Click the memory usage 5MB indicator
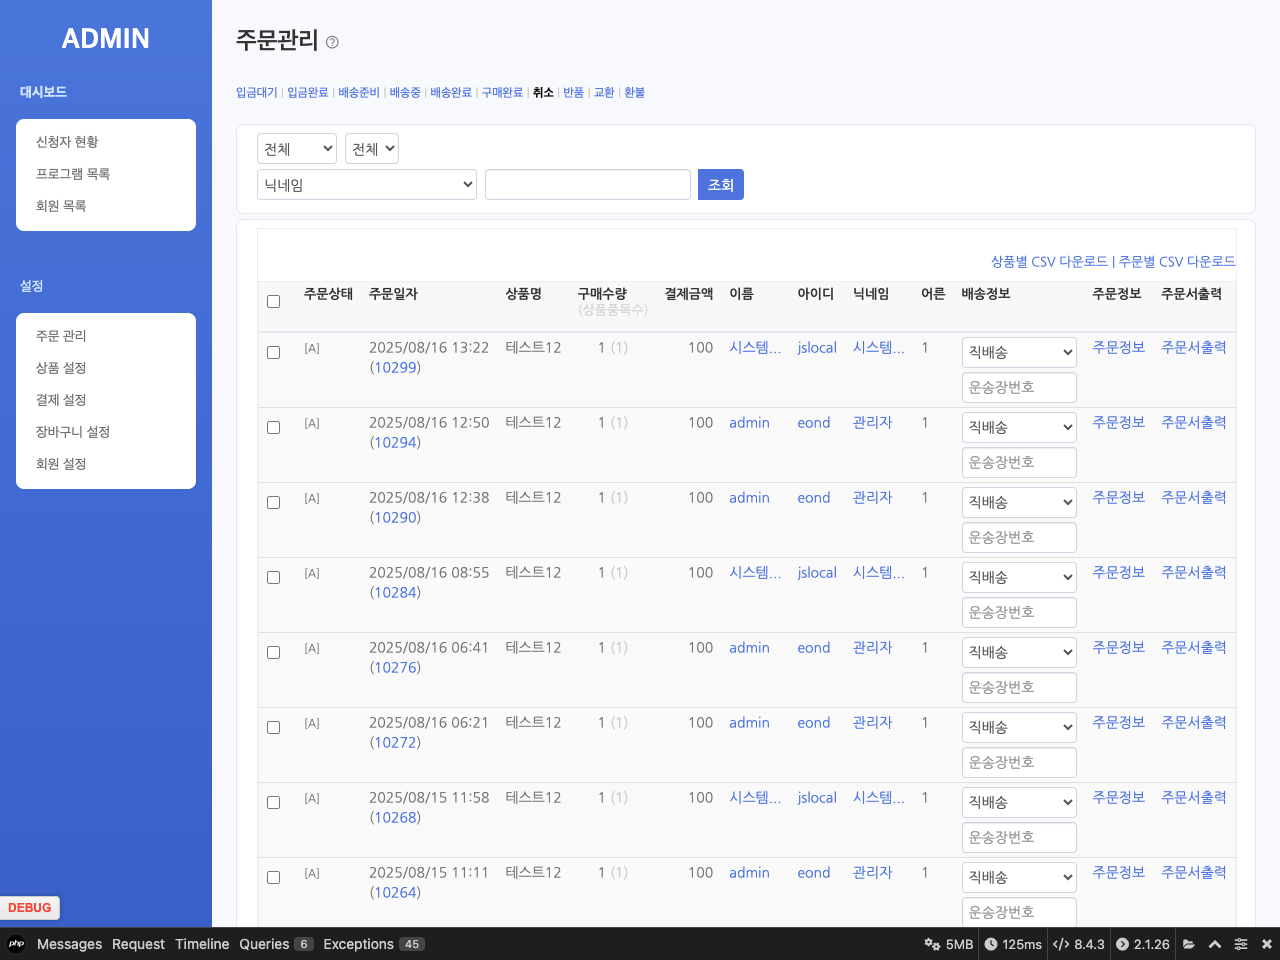The image size is (1280, 960). tap(949, 944)
